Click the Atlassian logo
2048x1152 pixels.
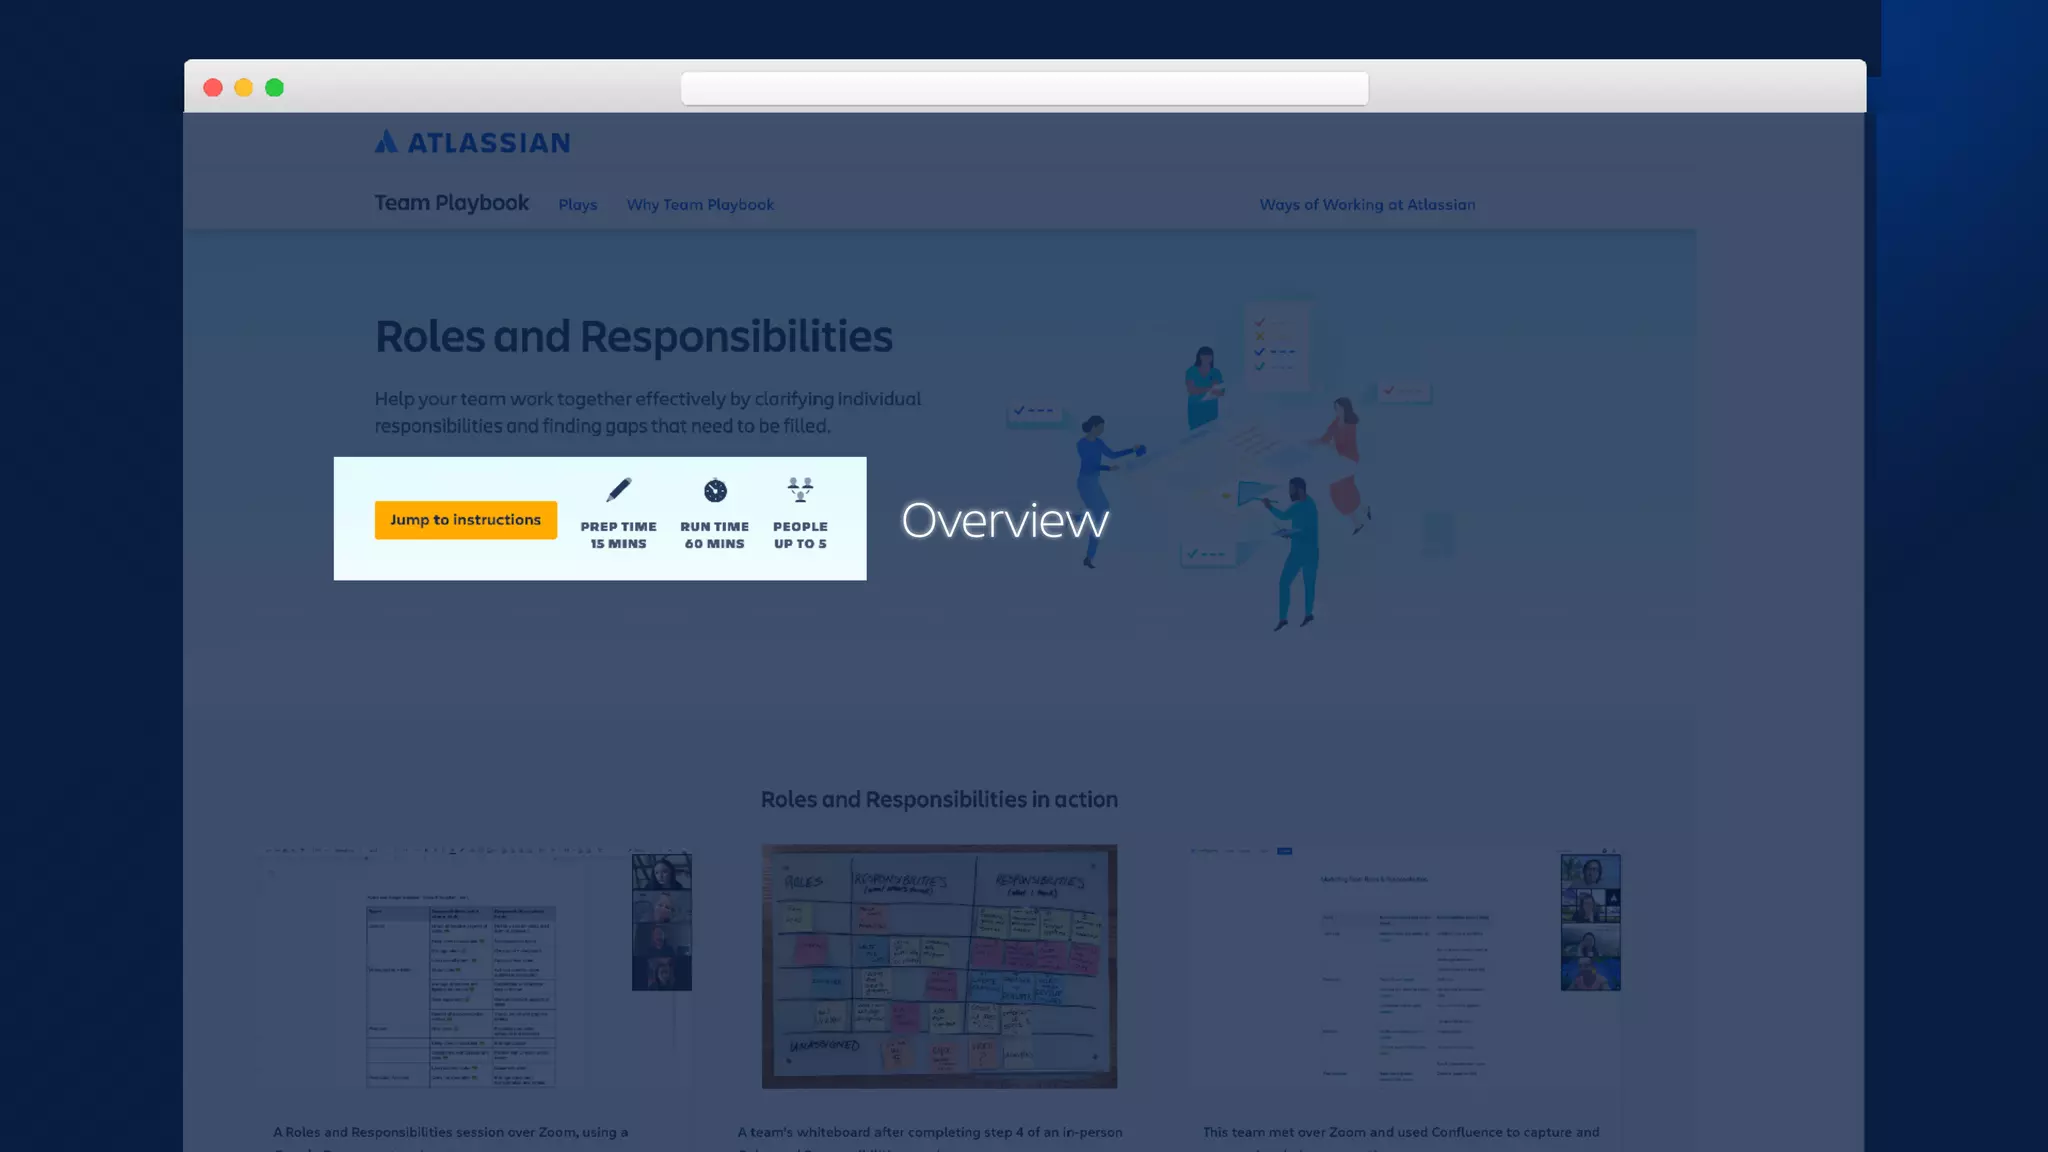[x=472, y=143]
